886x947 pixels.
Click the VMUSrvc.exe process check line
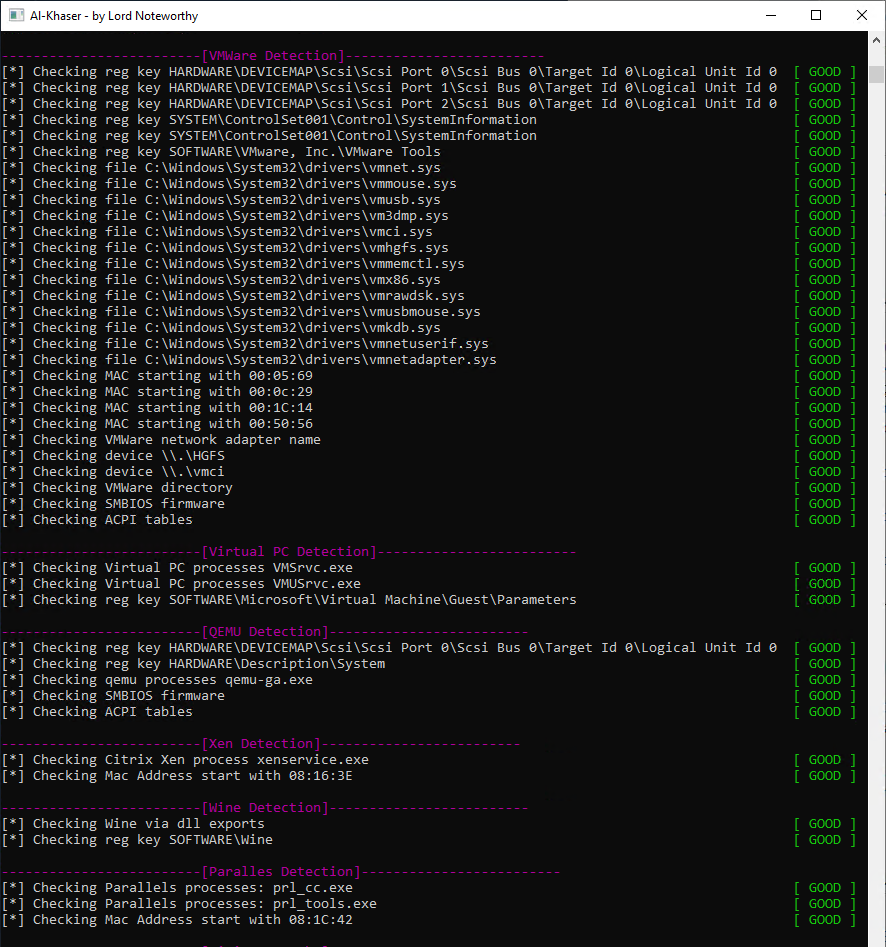[181, 584]
